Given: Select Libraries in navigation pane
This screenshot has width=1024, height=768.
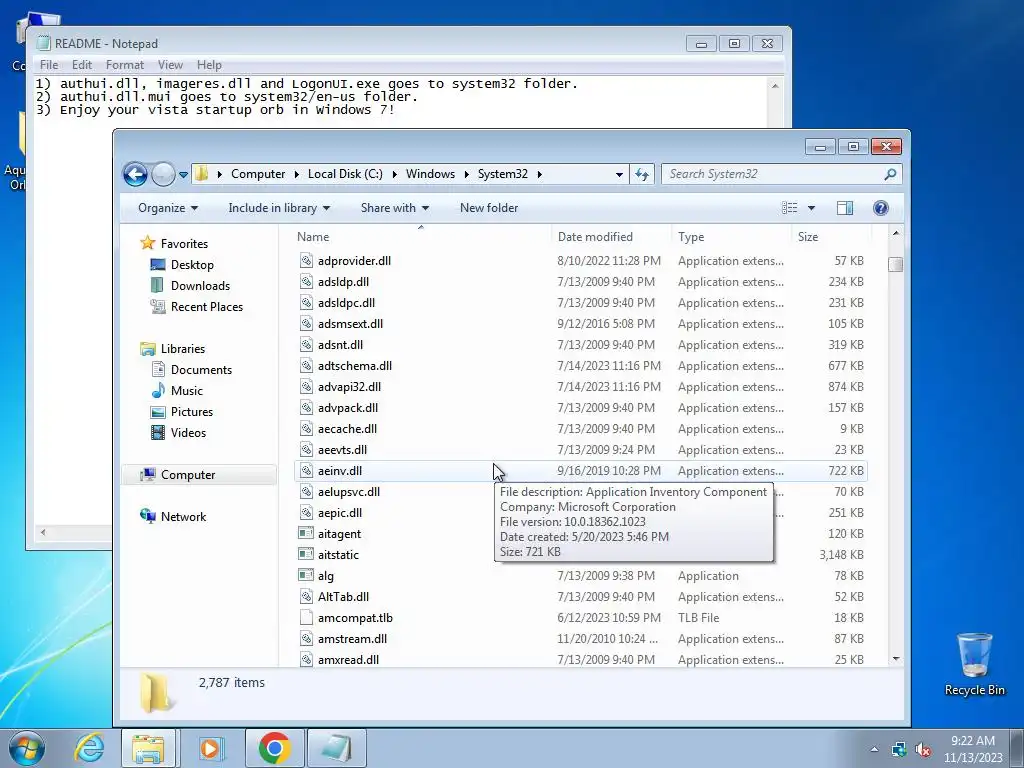Looking at the screenshot, I should [183, 349].
